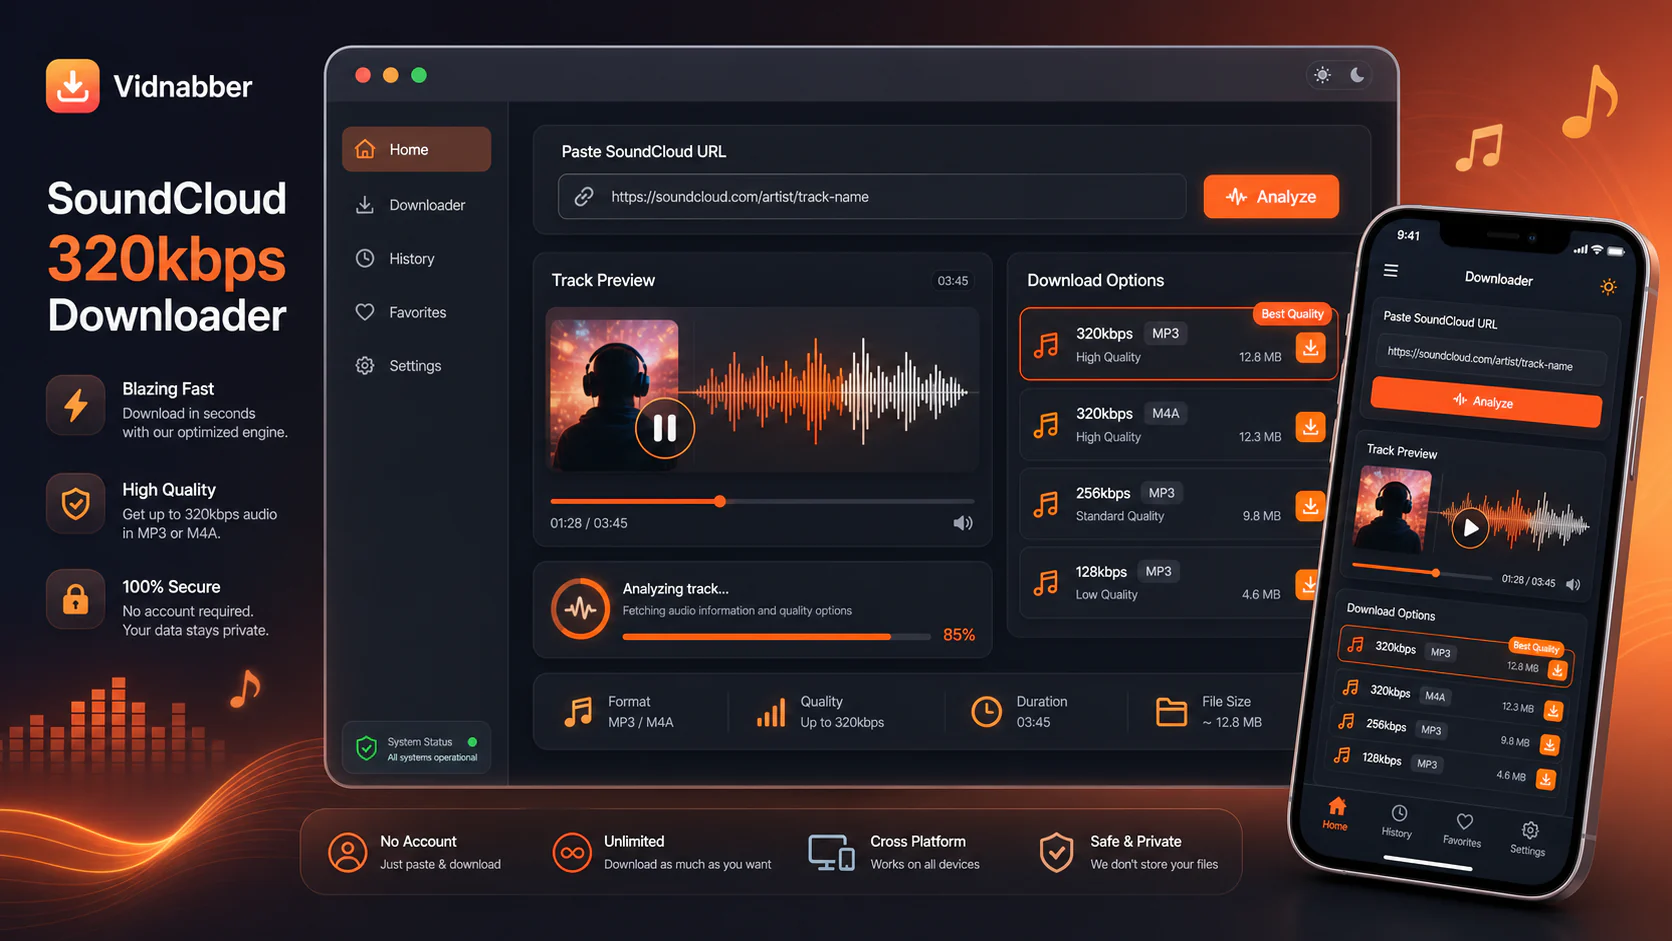Open Downloader in the sidebar
1672x941 pixels.
[x=416, y=205]
